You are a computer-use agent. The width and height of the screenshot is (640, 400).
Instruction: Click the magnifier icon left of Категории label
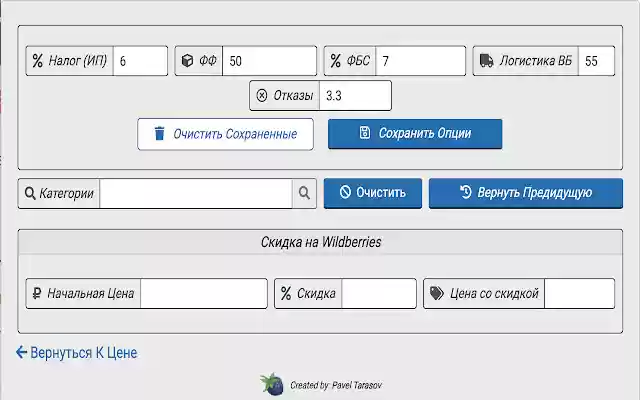coord(30,193)
